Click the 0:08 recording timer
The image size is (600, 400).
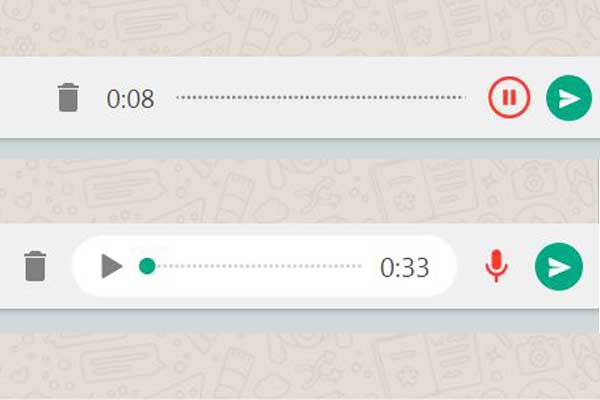tap(130, 99)
